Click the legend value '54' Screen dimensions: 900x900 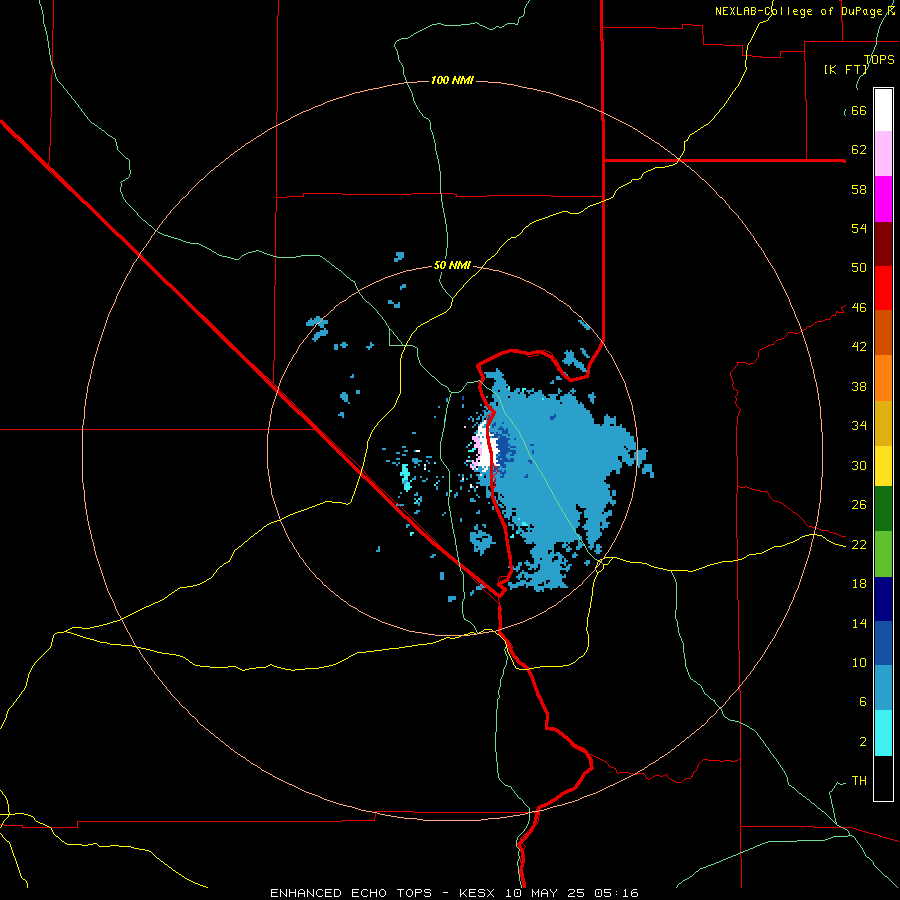pos(859,228)
